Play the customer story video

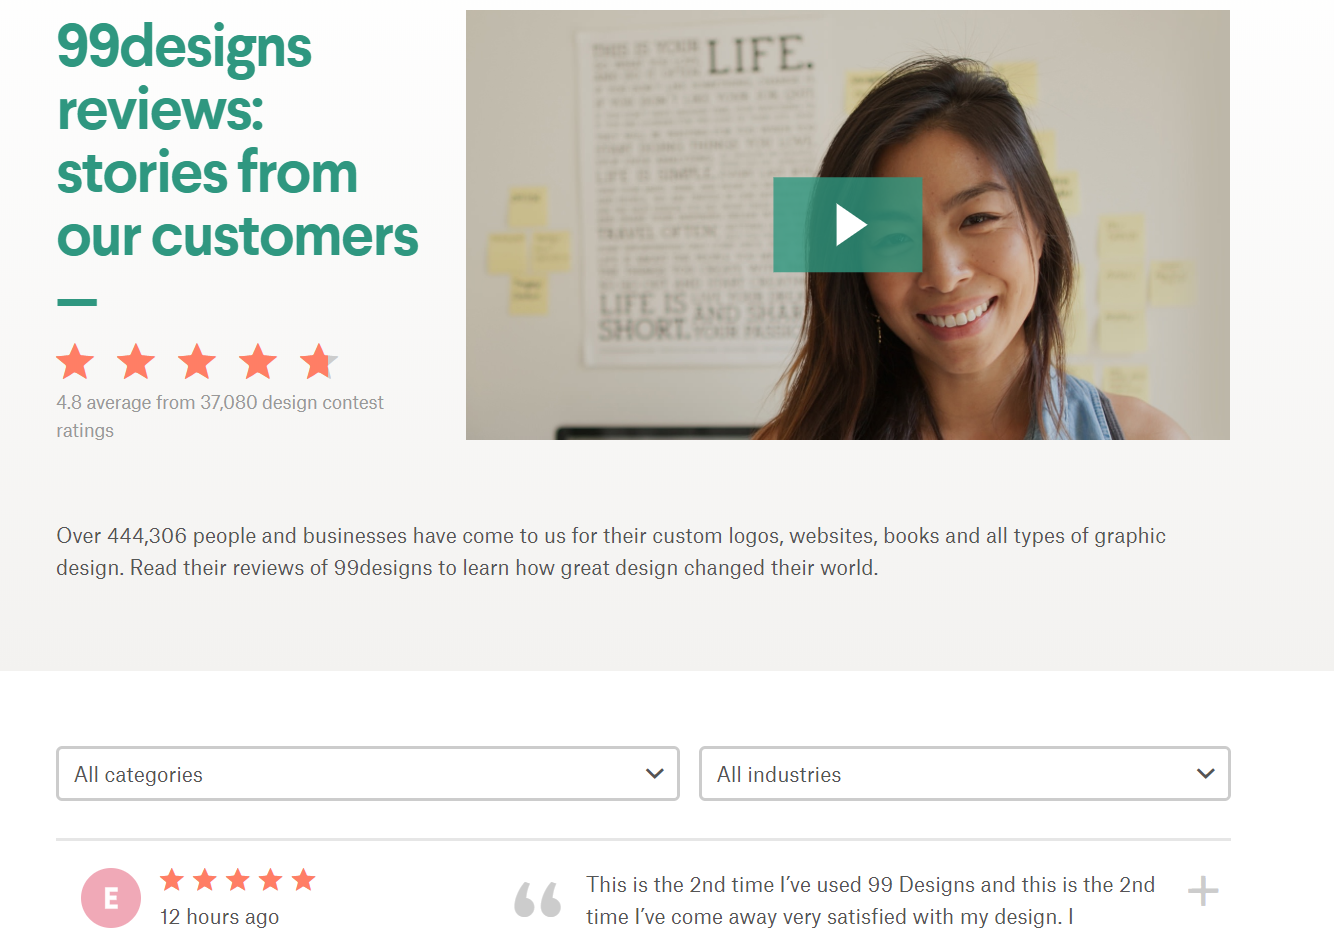[847, 225]
